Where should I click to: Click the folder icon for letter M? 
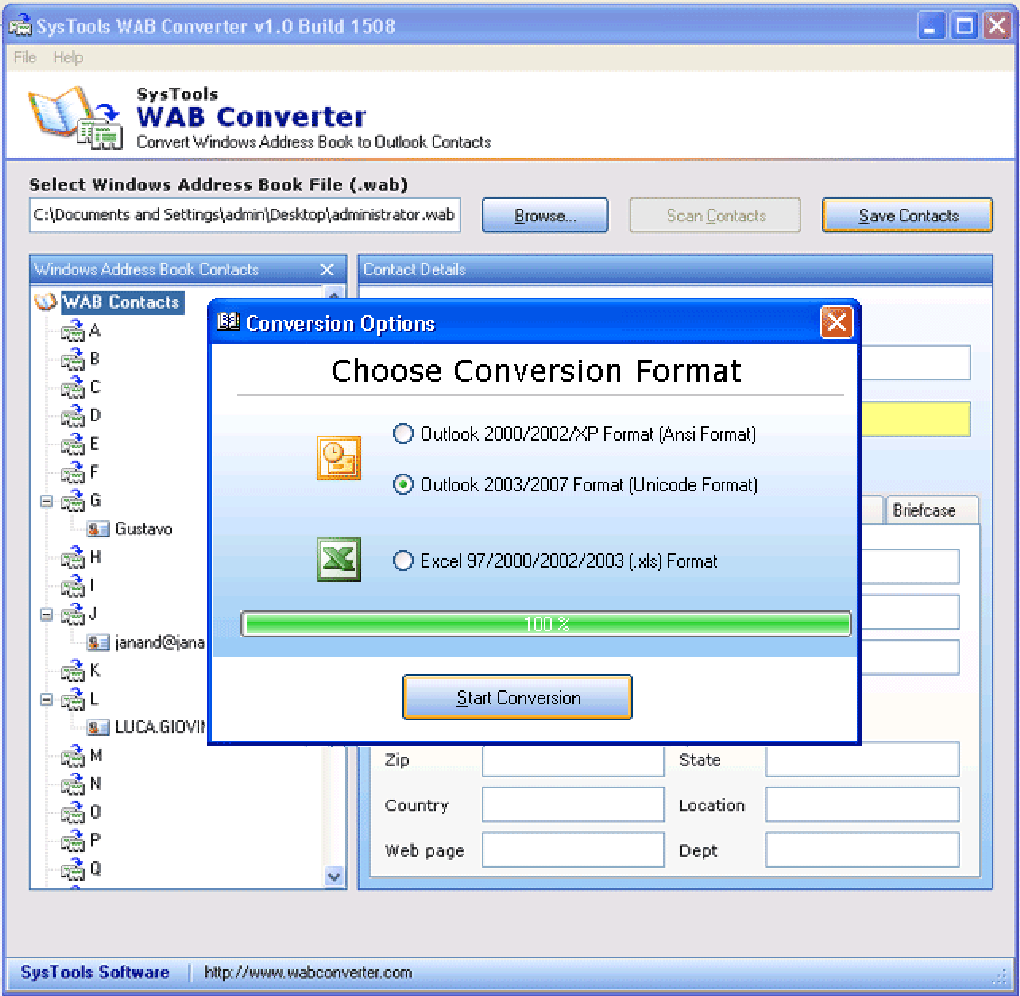click(x=73, y=756)
